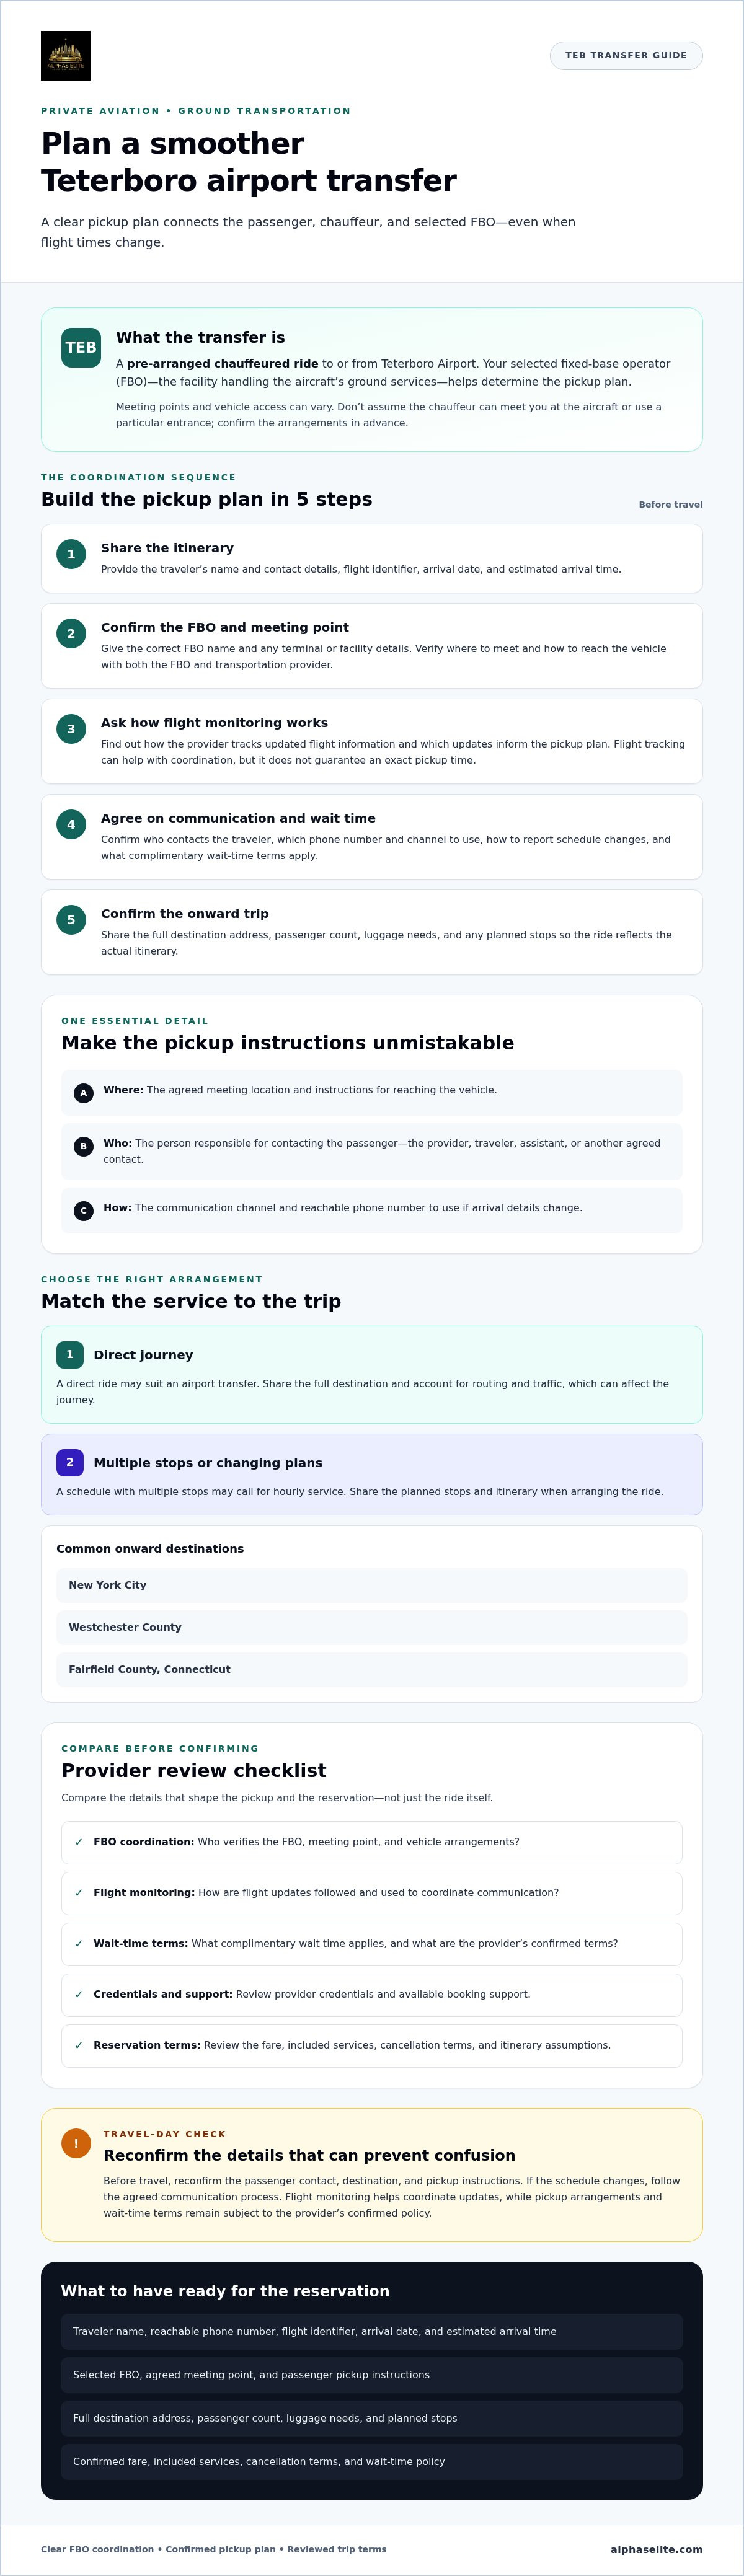Click the black letter A badge
Screen dimensions: 744x2576
[84, 1093]
